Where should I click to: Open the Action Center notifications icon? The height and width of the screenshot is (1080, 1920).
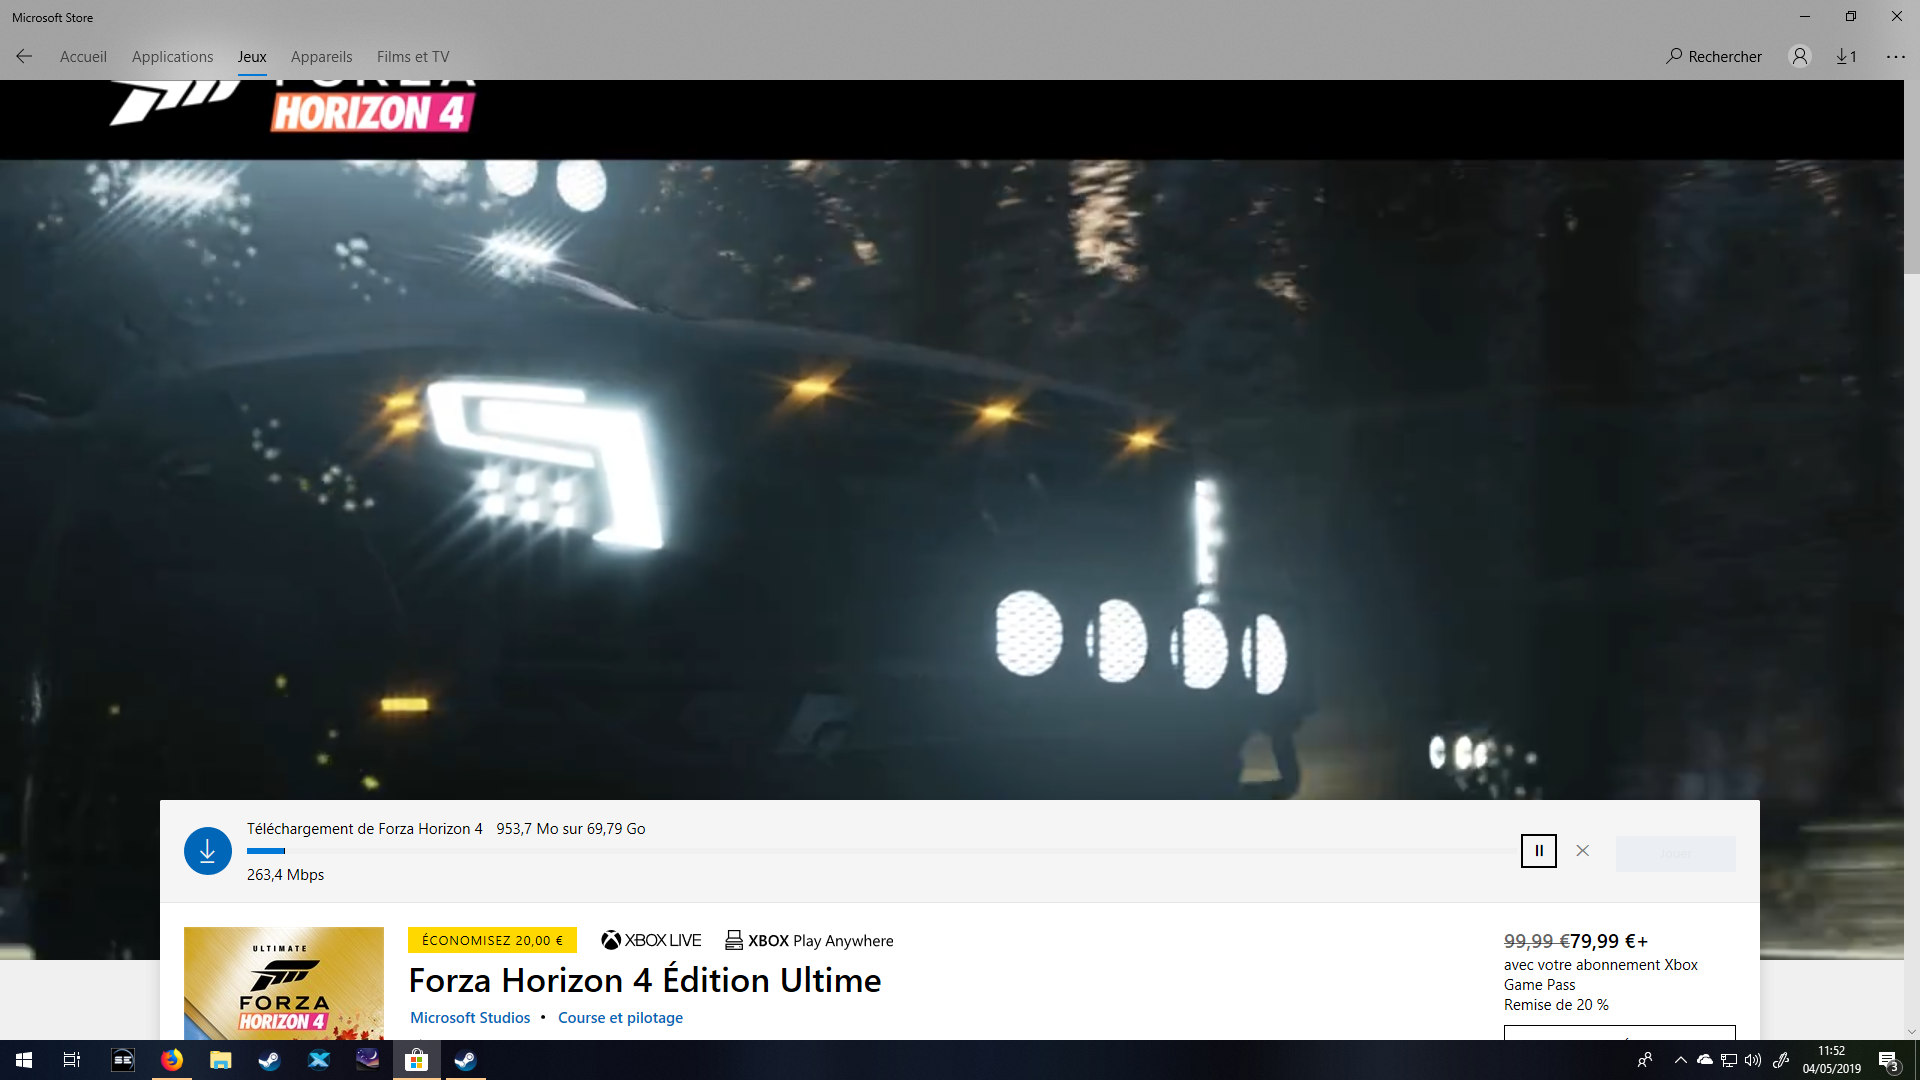(1889, 1061)
